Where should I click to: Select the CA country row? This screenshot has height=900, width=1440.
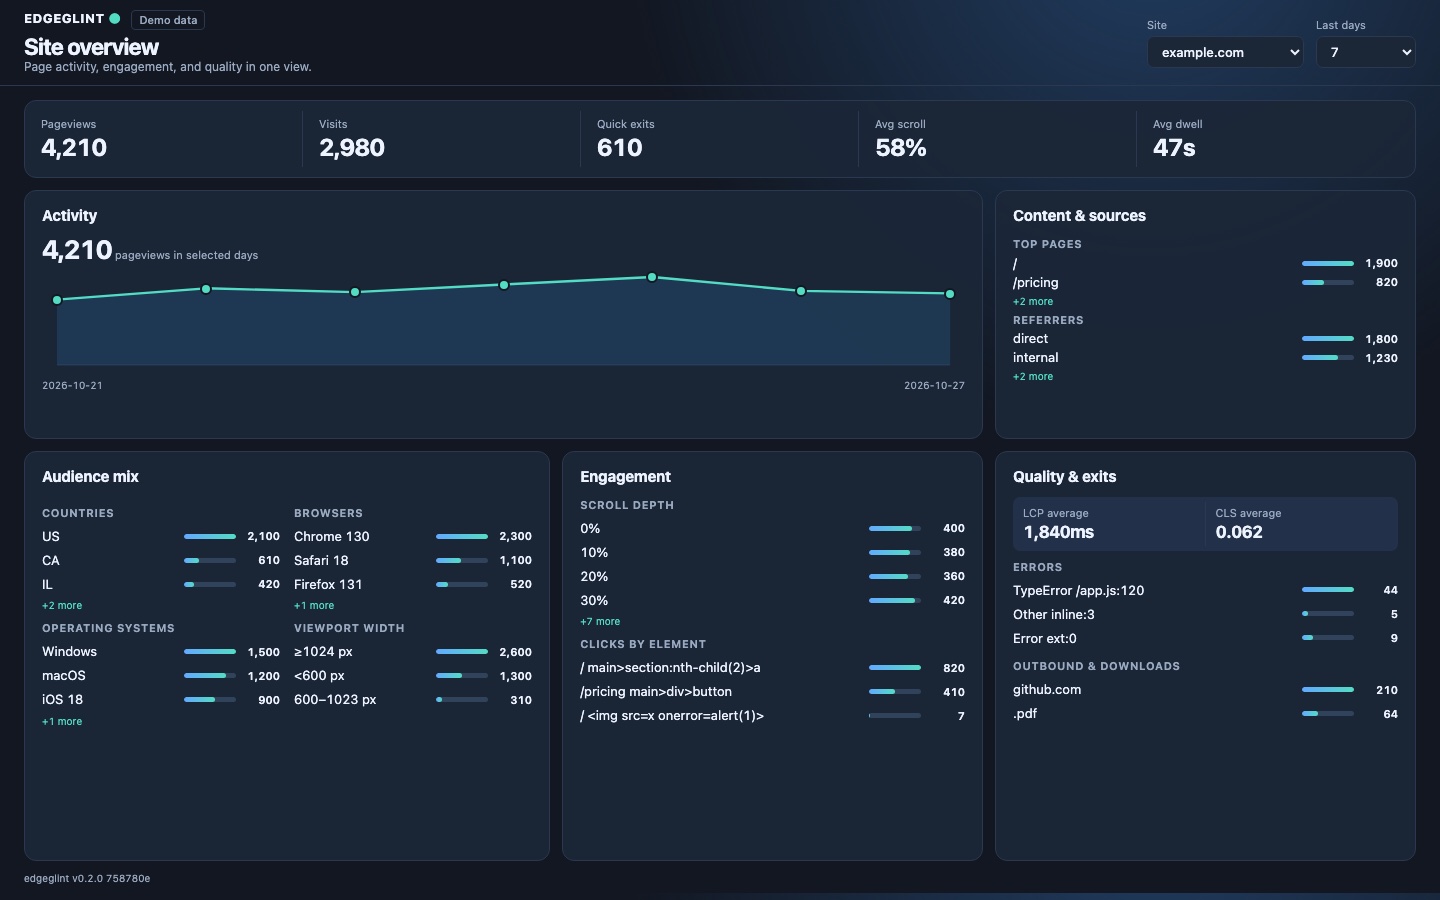[161, 560]
